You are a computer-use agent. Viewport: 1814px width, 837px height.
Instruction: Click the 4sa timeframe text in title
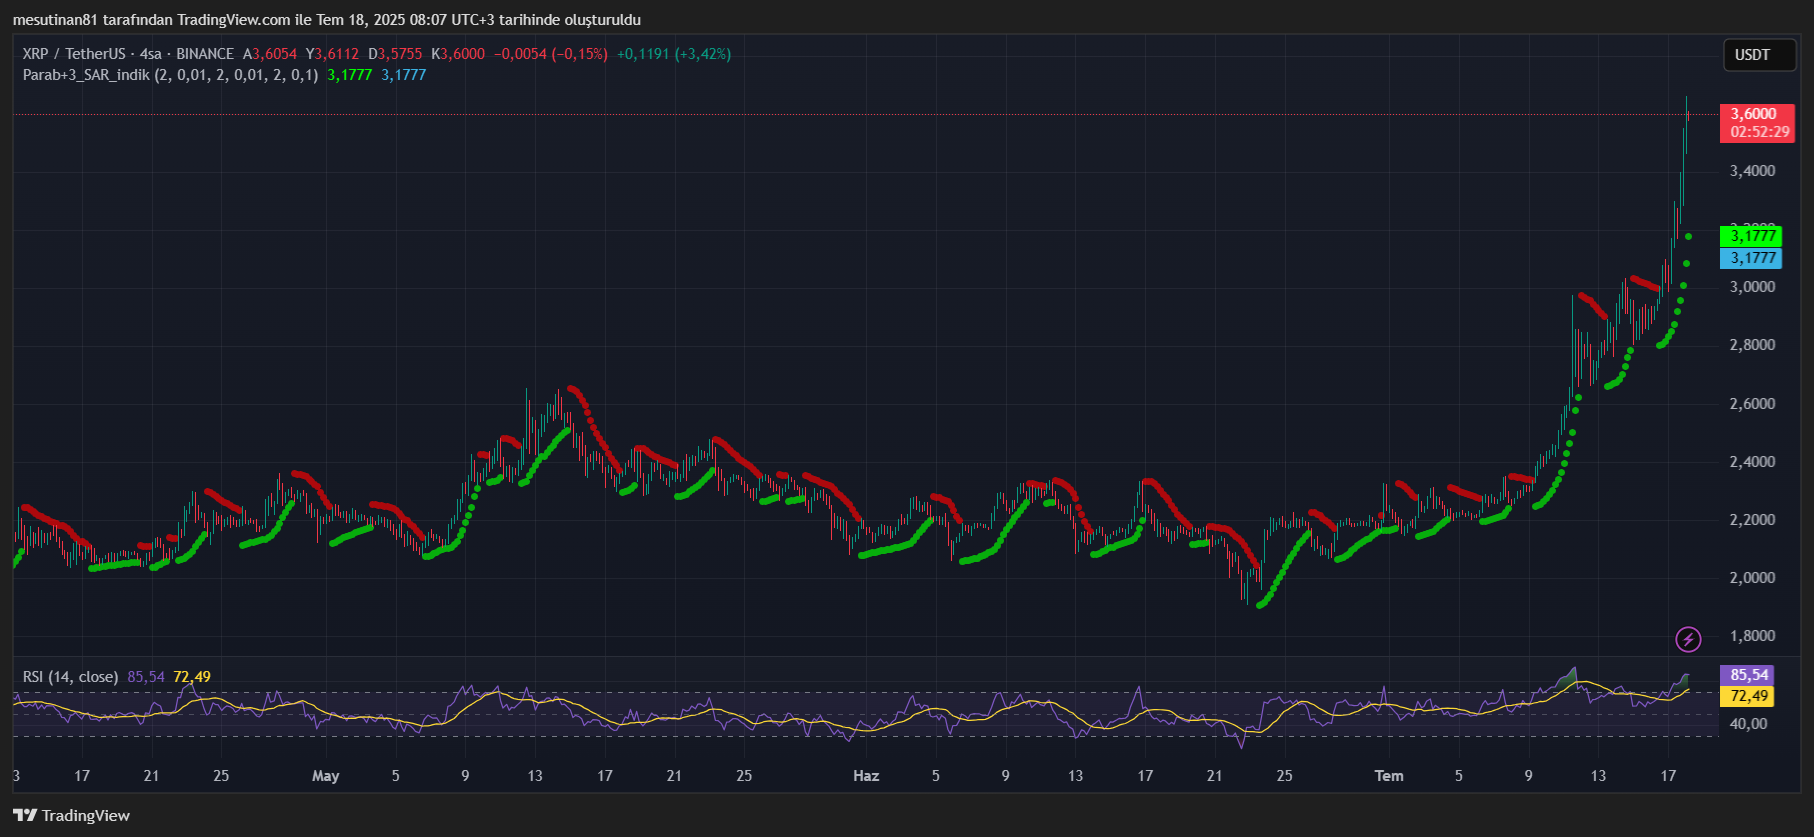(151, 54)
